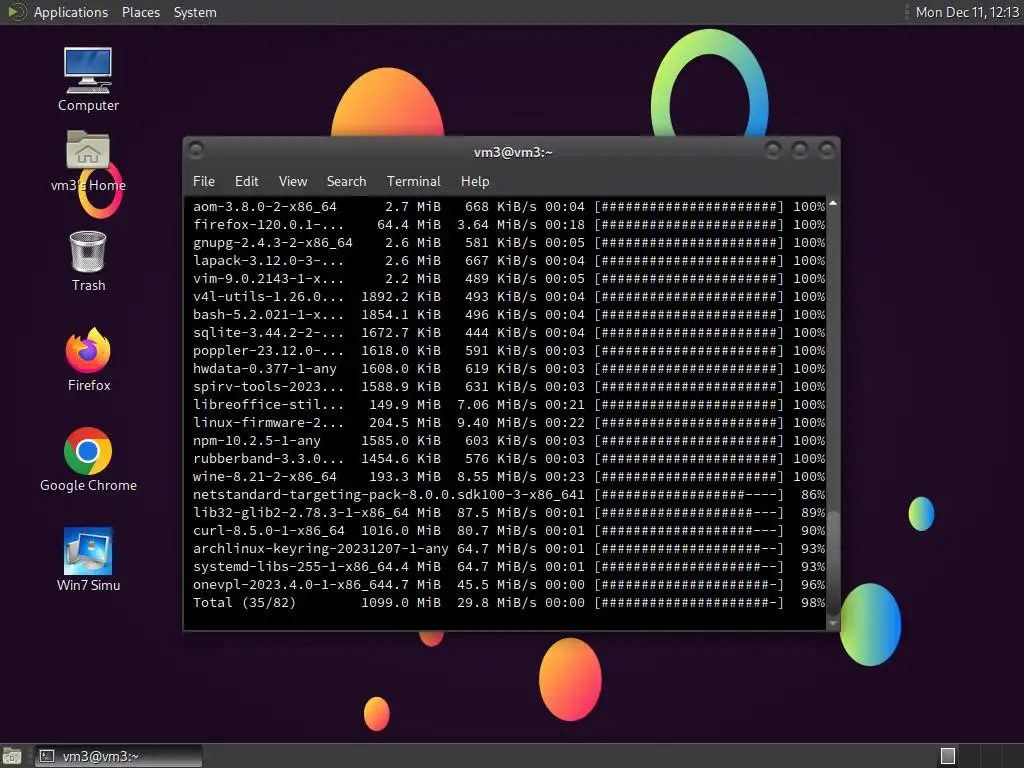This screenshot has width=1024, height=768.
Task: Click the show desktop icon in bottom panel
Action: pyautogui.click(x=12, y=756)
